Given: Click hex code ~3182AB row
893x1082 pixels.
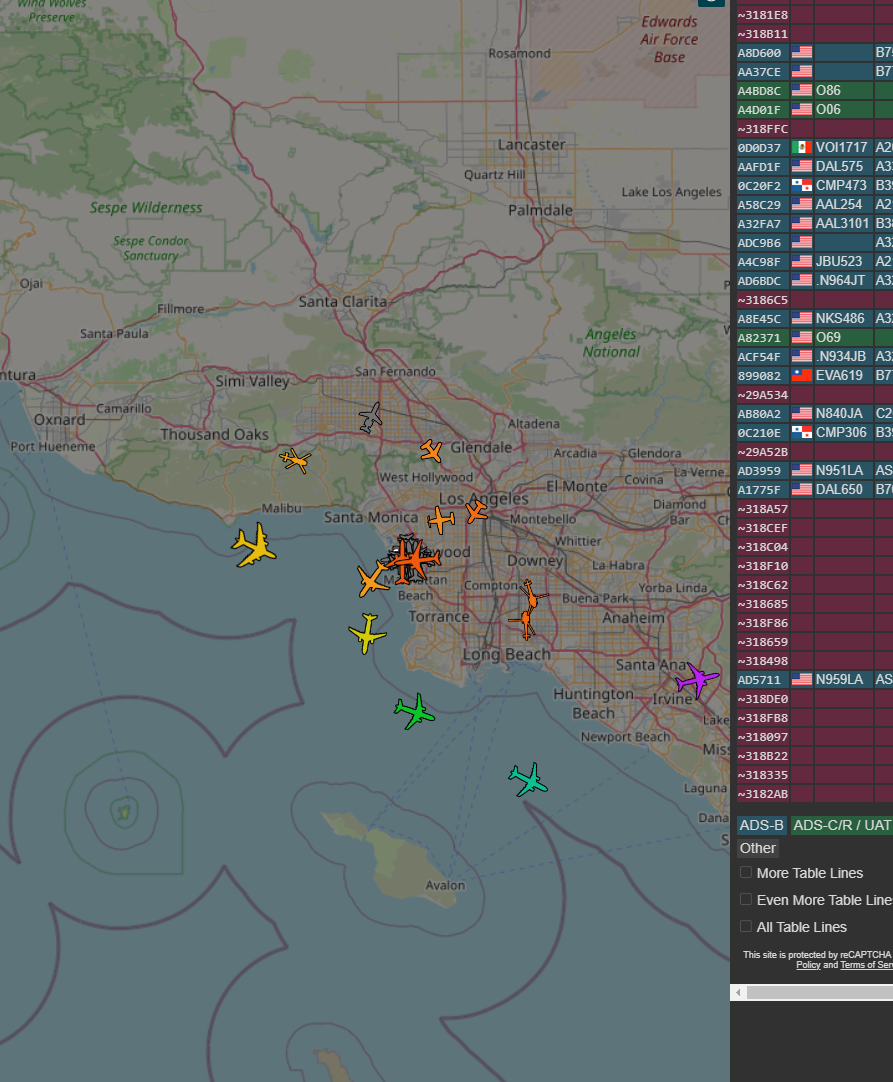Looking at the screenshot, I should coord(763,794).
